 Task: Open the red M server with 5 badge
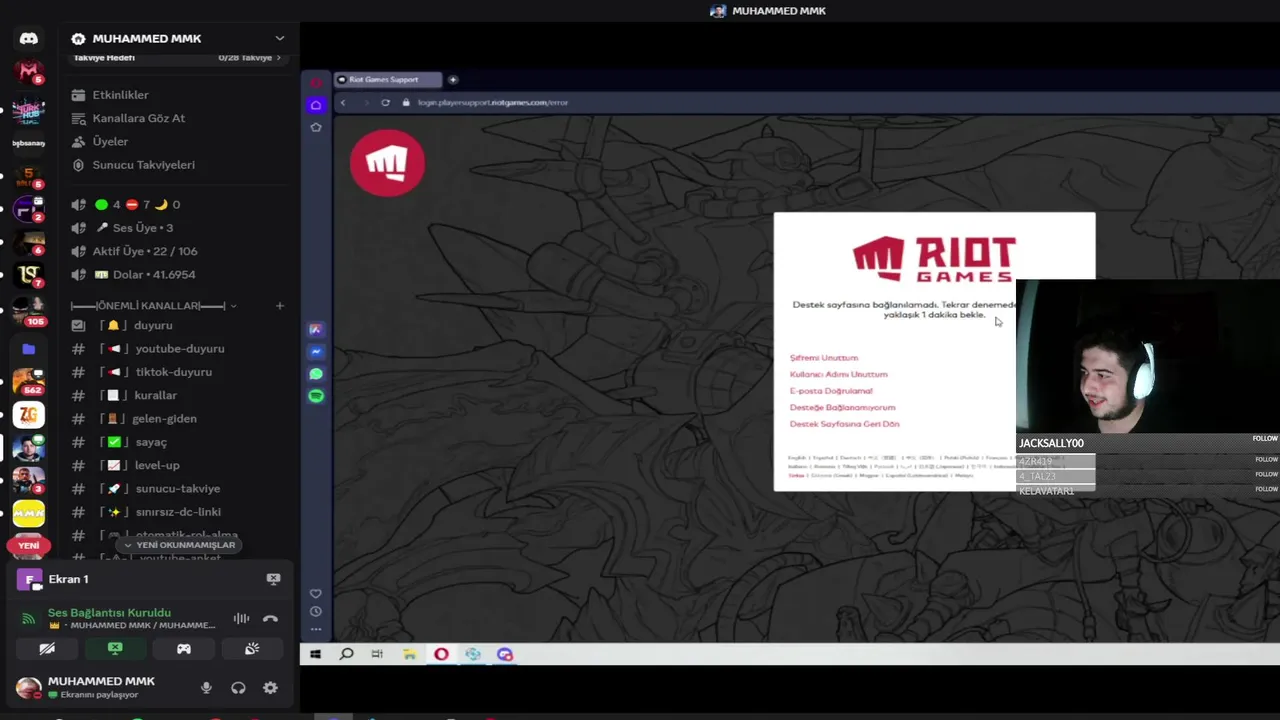click(x=28, y=72)
